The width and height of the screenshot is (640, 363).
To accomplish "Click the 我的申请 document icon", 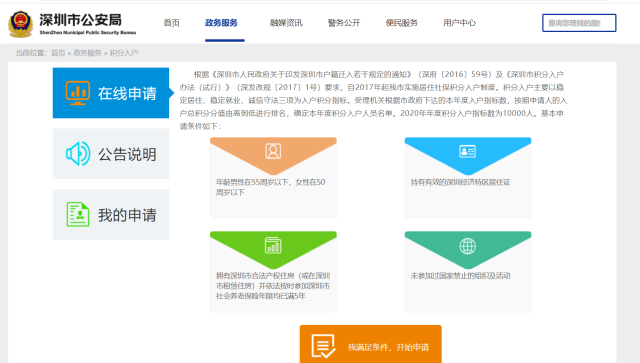I will [x=78, y=214].
